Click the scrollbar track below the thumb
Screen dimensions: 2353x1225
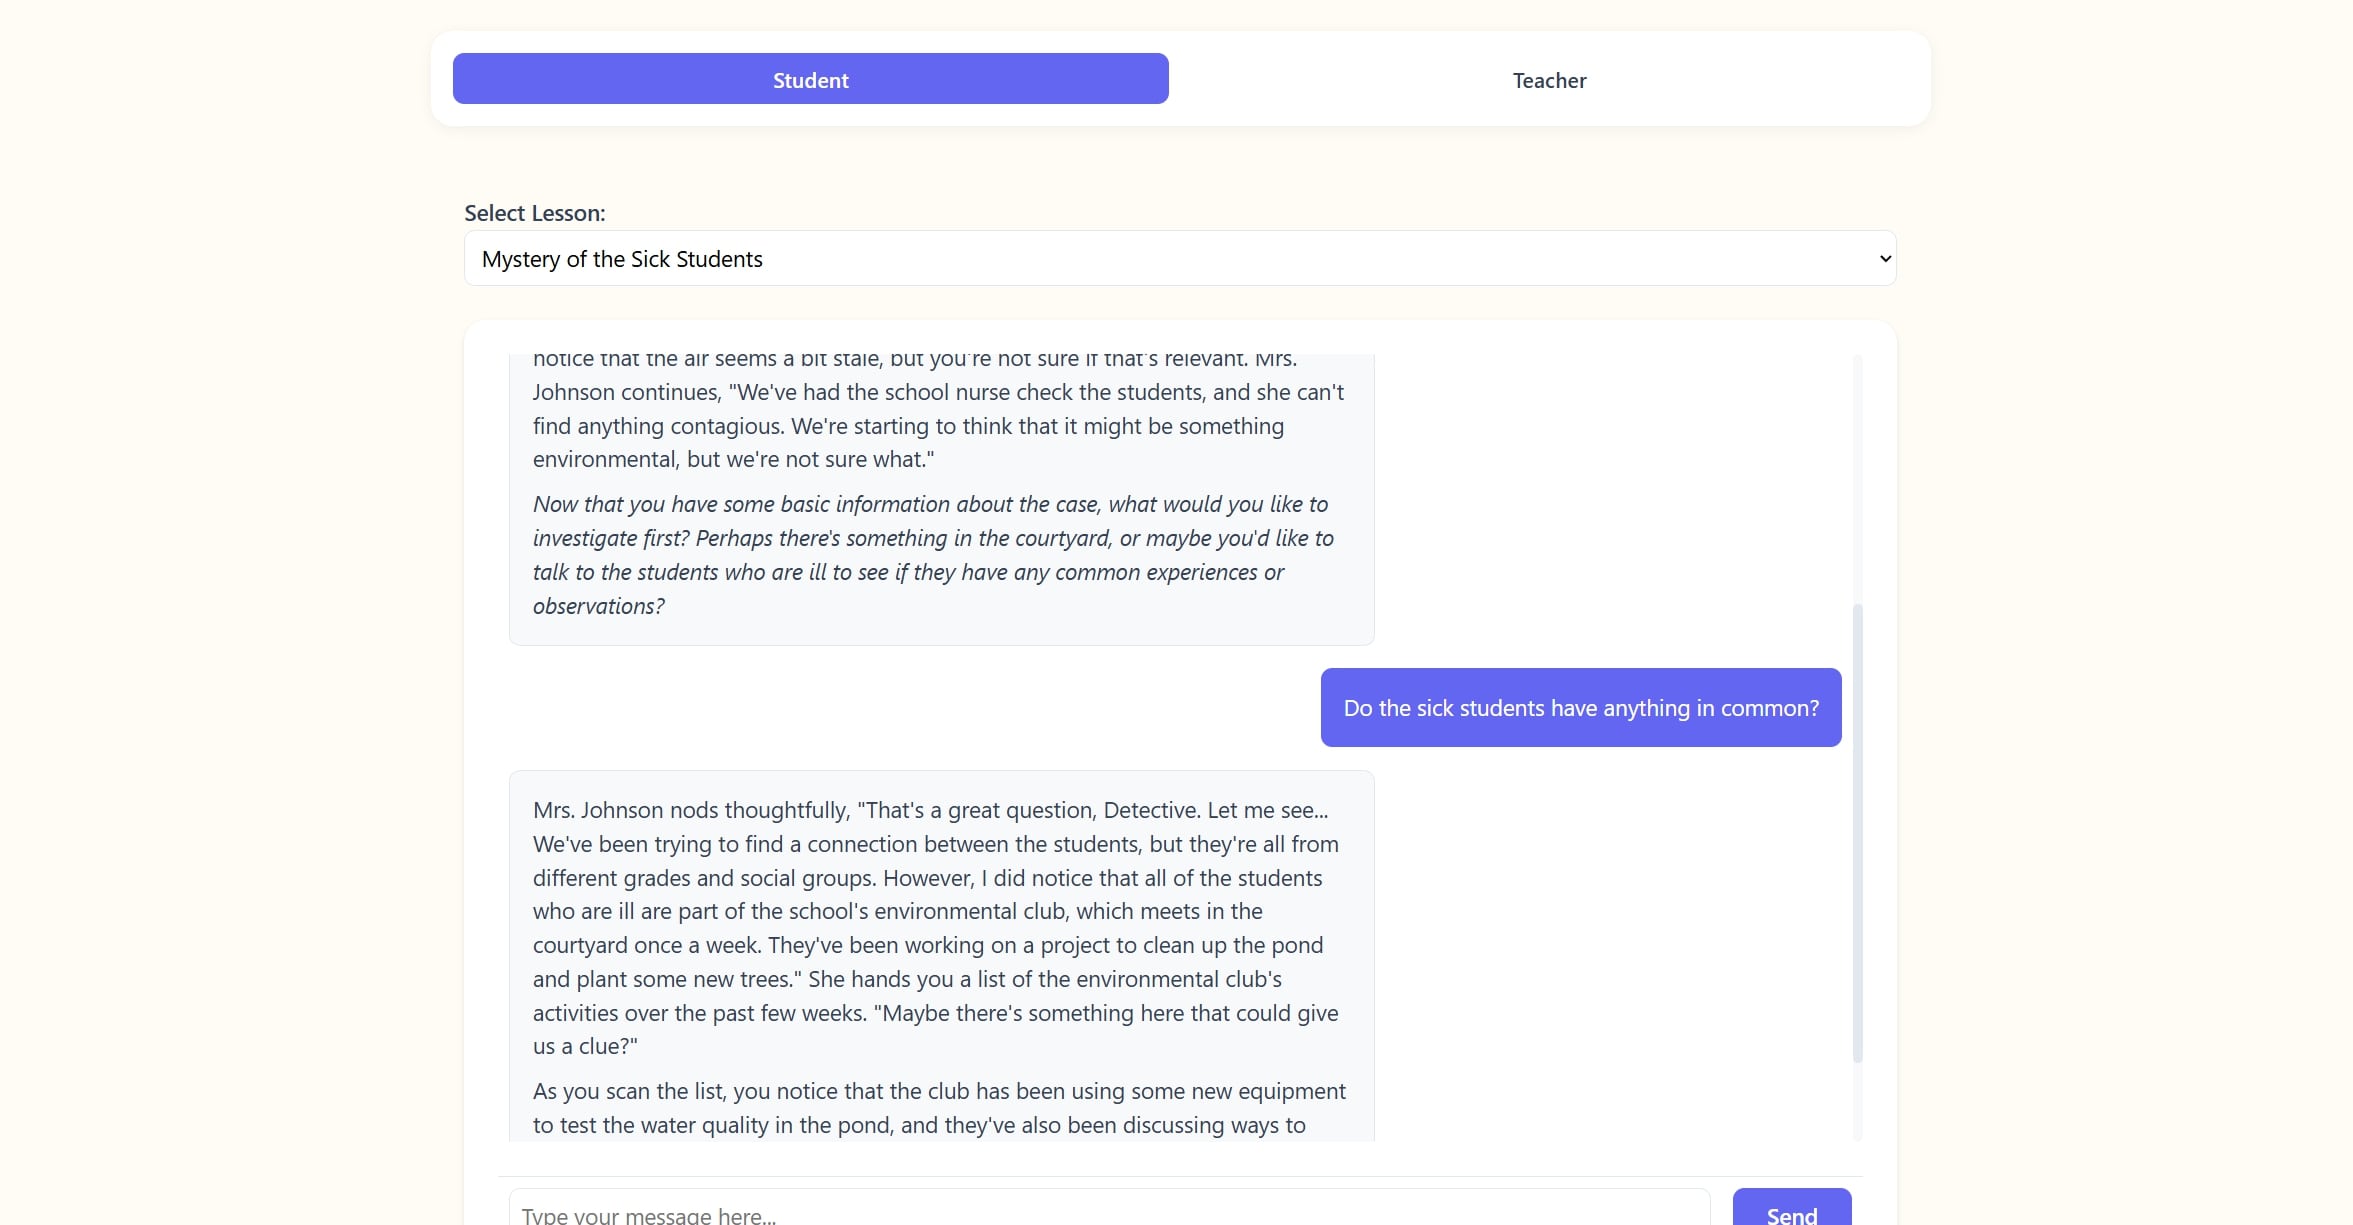[1858, 1100]
